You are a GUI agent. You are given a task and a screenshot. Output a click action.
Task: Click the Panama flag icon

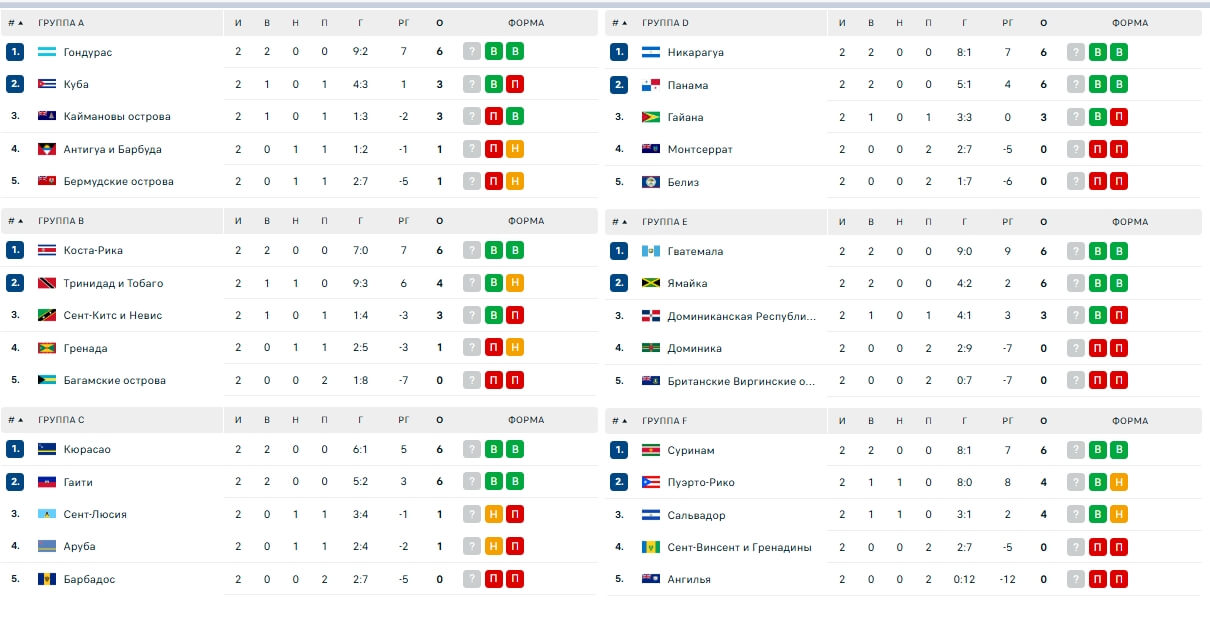tap(650, 85)
